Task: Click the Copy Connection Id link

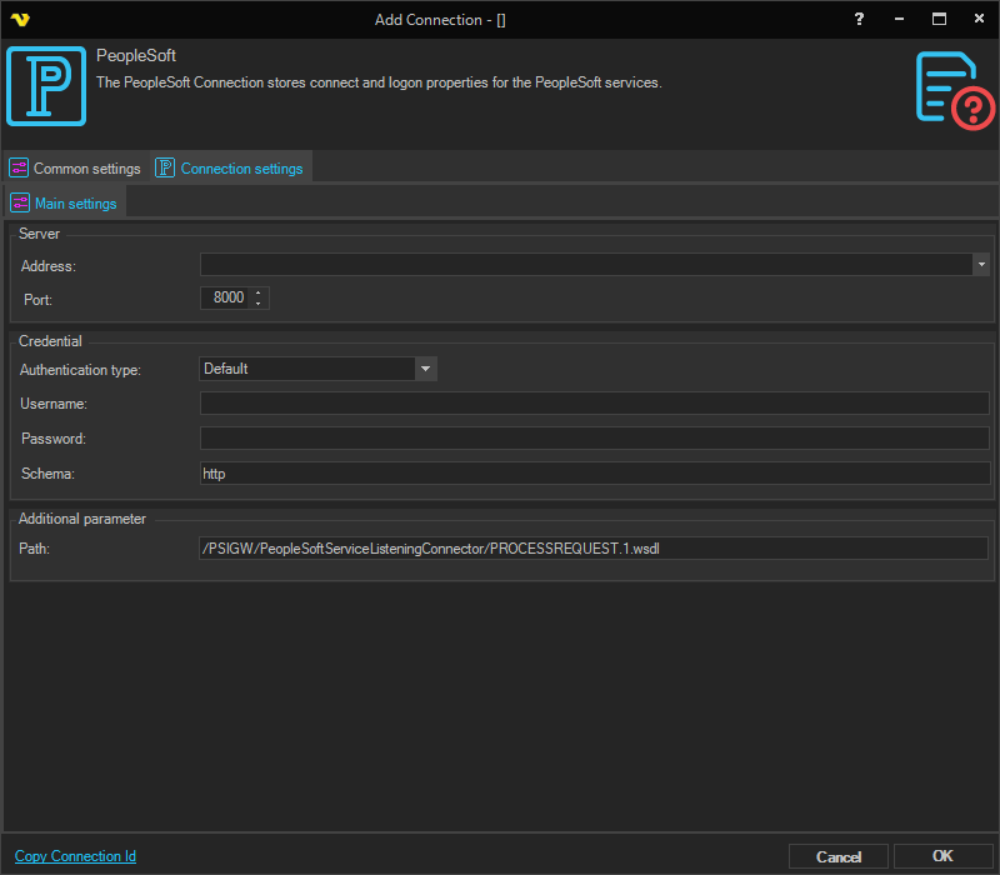Action: [x=75, y=856]
